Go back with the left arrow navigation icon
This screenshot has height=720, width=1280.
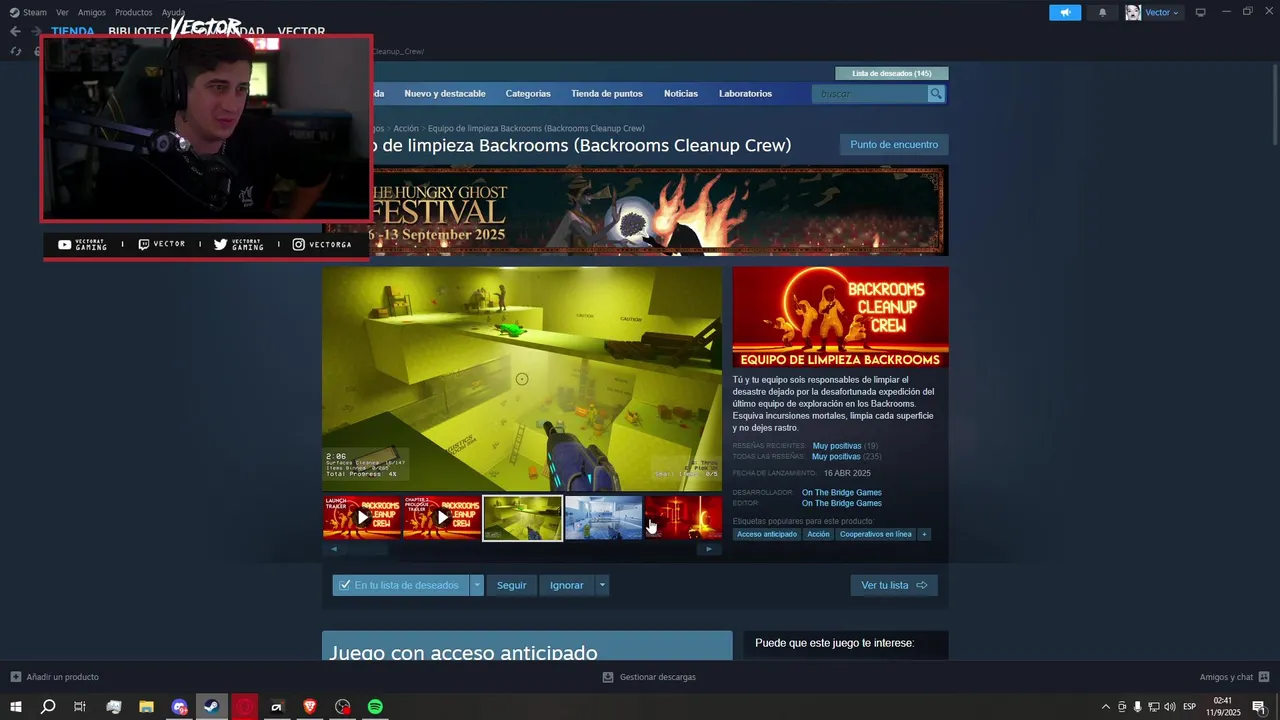tap(15, 31)
